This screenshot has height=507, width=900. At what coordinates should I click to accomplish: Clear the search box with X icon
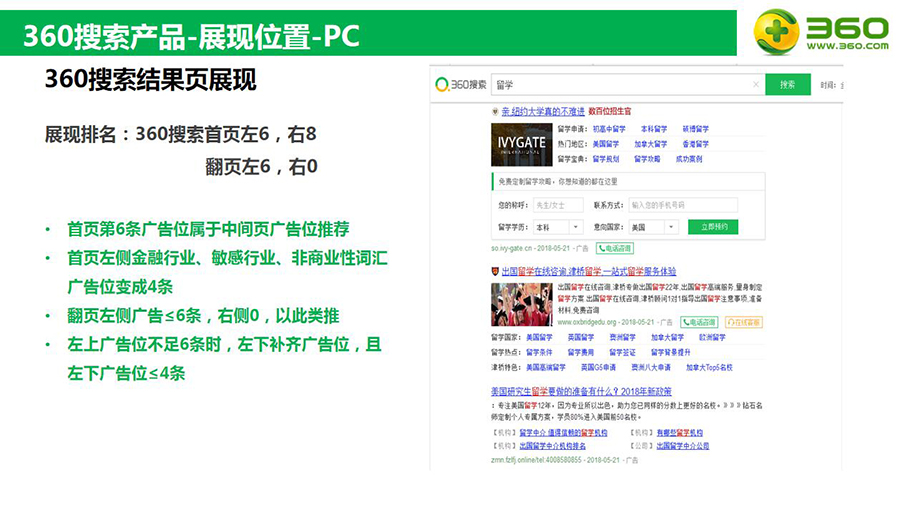(x=754, y=85)
